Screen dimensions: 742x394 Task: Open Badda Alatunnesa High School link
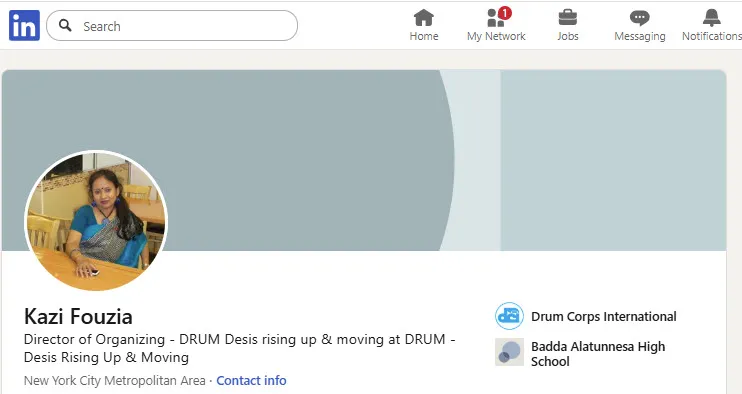pyautogui.click(x=598, y=354)
